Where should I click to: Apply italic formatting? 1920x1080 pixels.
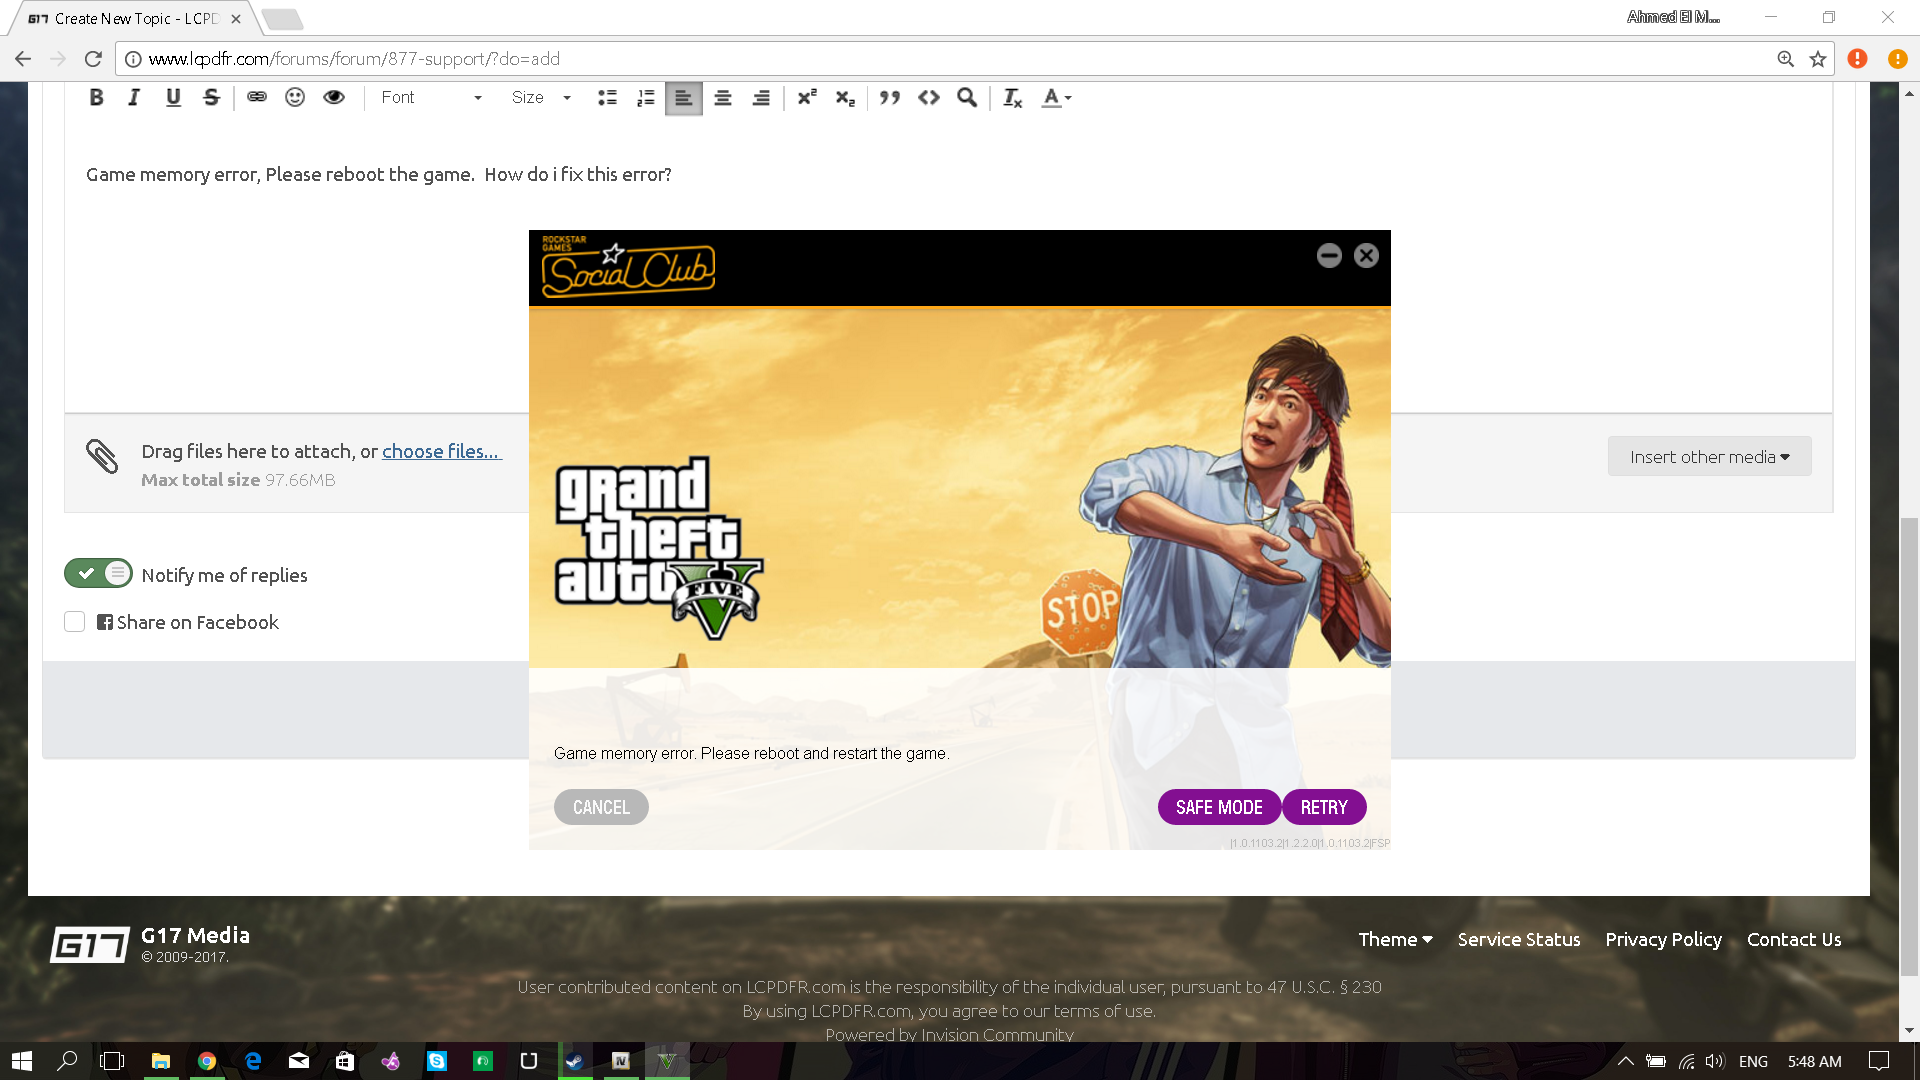coord(134,97)
